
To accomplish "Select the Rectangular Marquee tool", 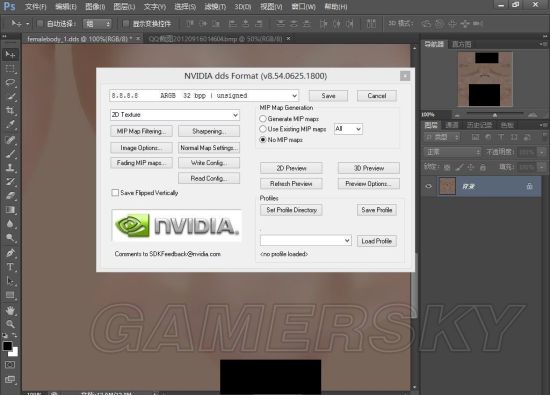I will pos(10,68).
